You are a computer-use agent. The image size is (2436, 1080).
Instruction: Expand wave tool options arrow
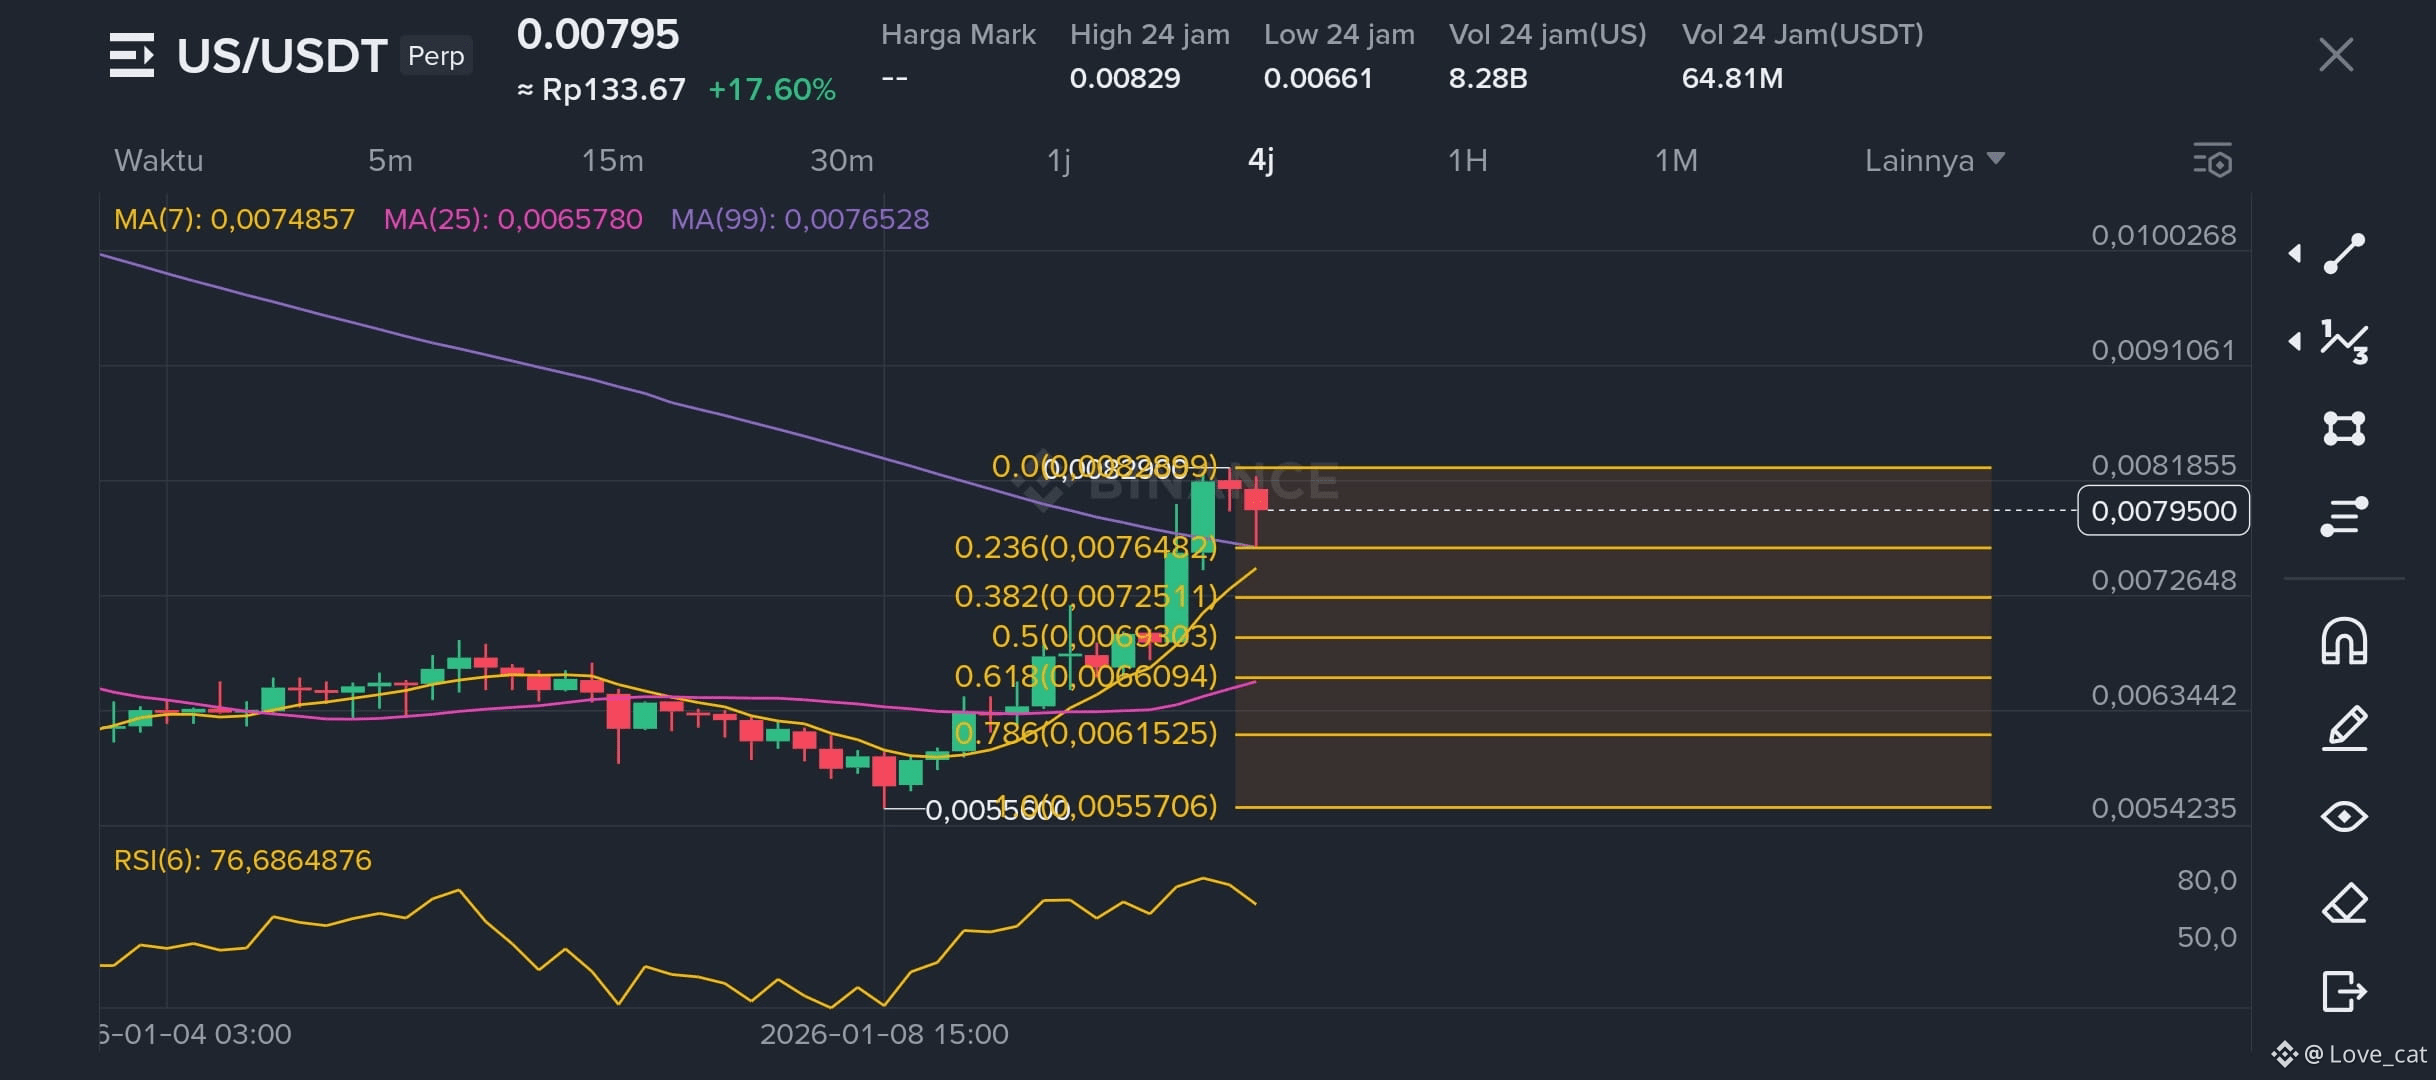coord(2295,342)
